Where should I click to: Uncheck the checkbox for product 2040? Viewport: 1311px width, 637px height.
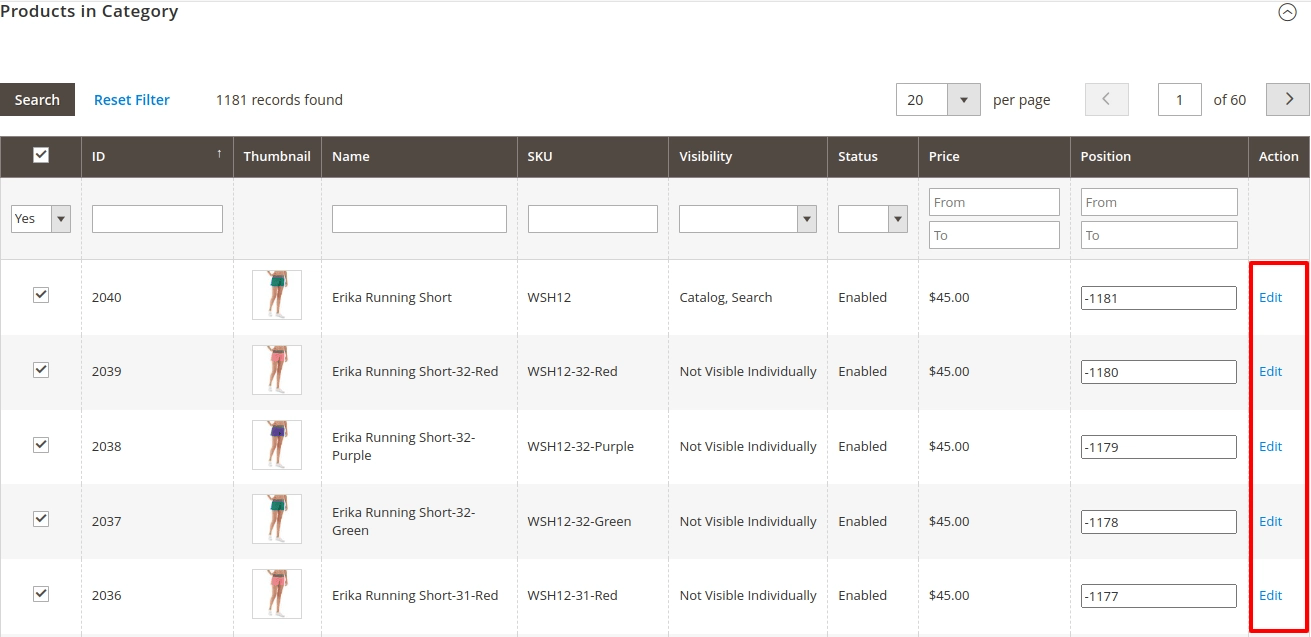coord(41,295)
